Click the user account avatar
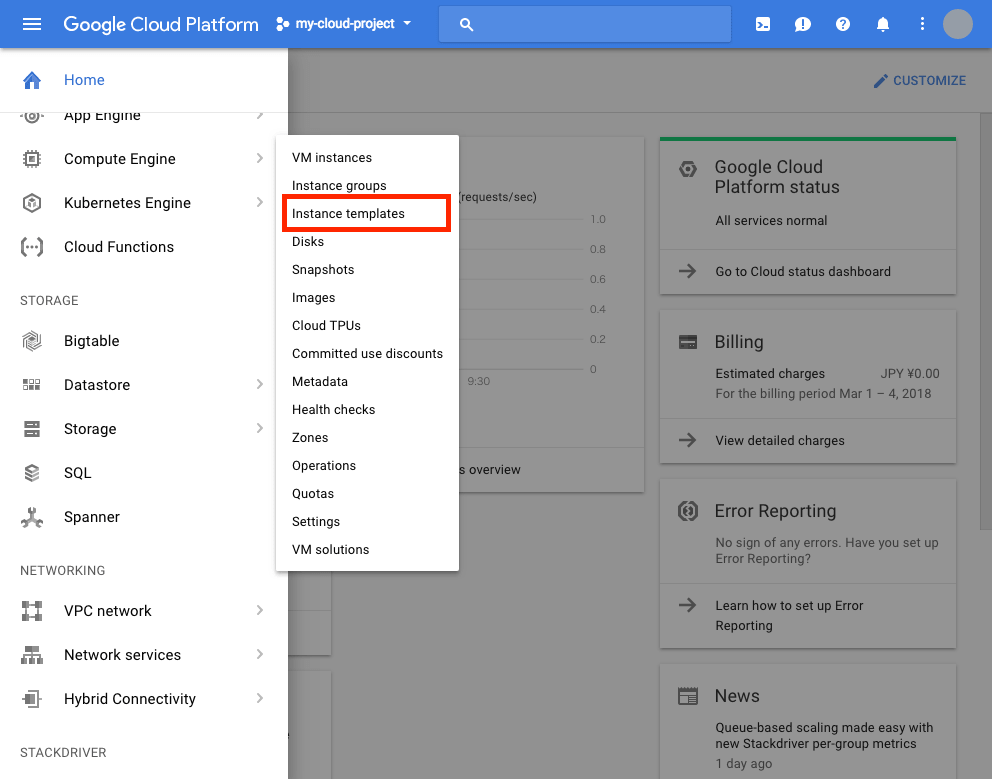Screen dimensions: 992x779 (958, 24)
